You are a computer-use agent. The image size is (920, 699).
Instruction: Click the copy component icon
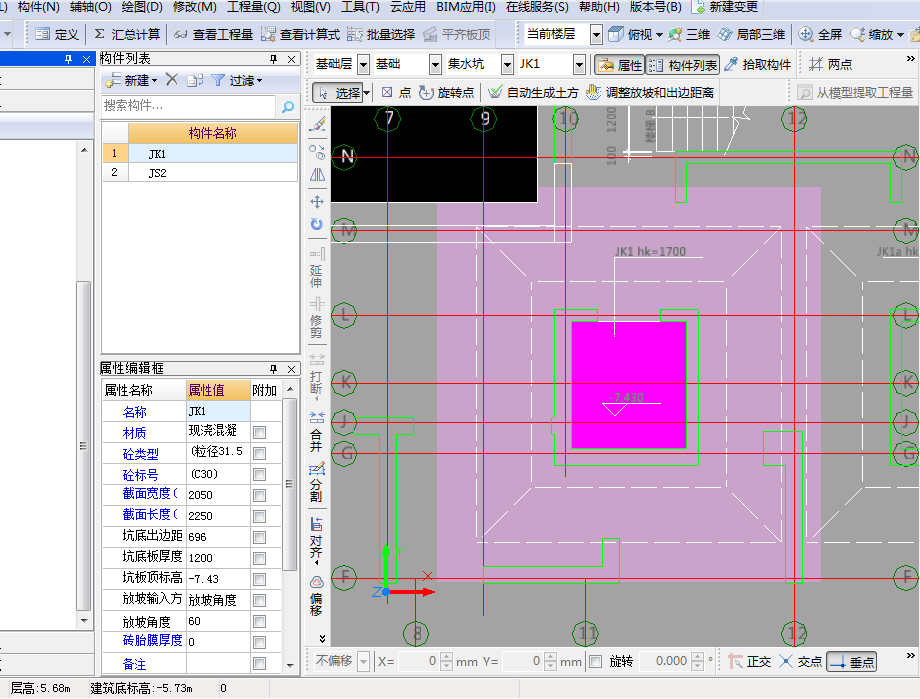tap(195, 80)
